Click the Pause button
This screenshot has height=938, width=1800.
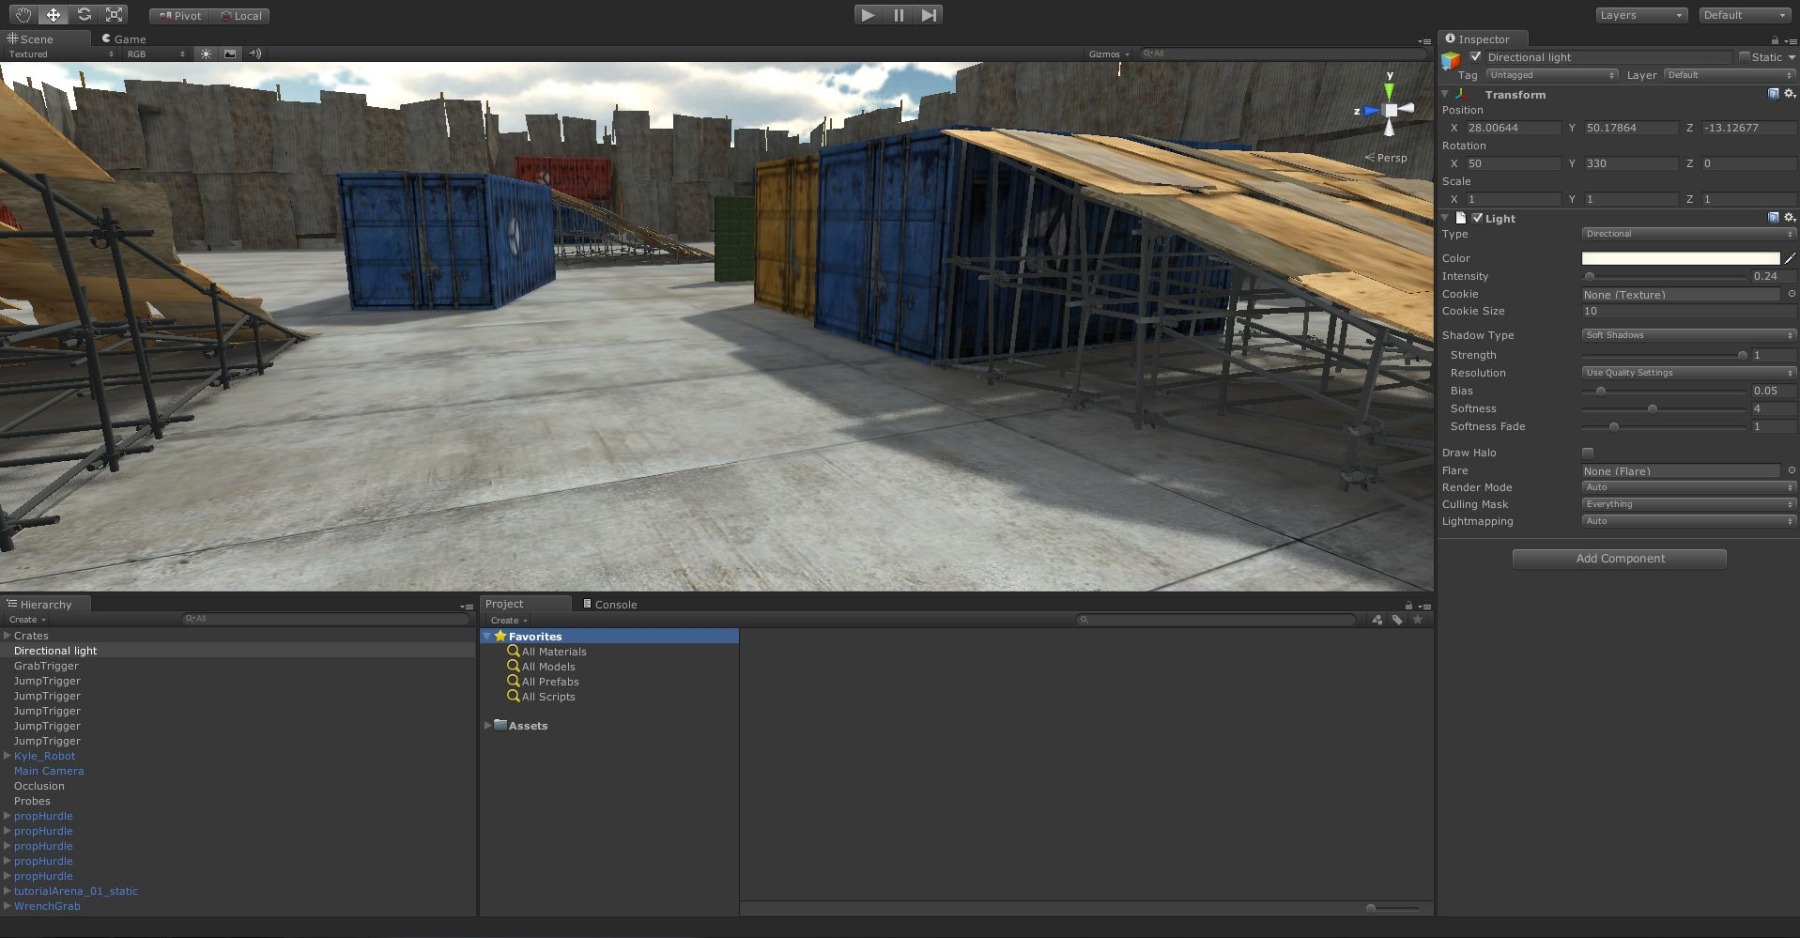(898, 15)
